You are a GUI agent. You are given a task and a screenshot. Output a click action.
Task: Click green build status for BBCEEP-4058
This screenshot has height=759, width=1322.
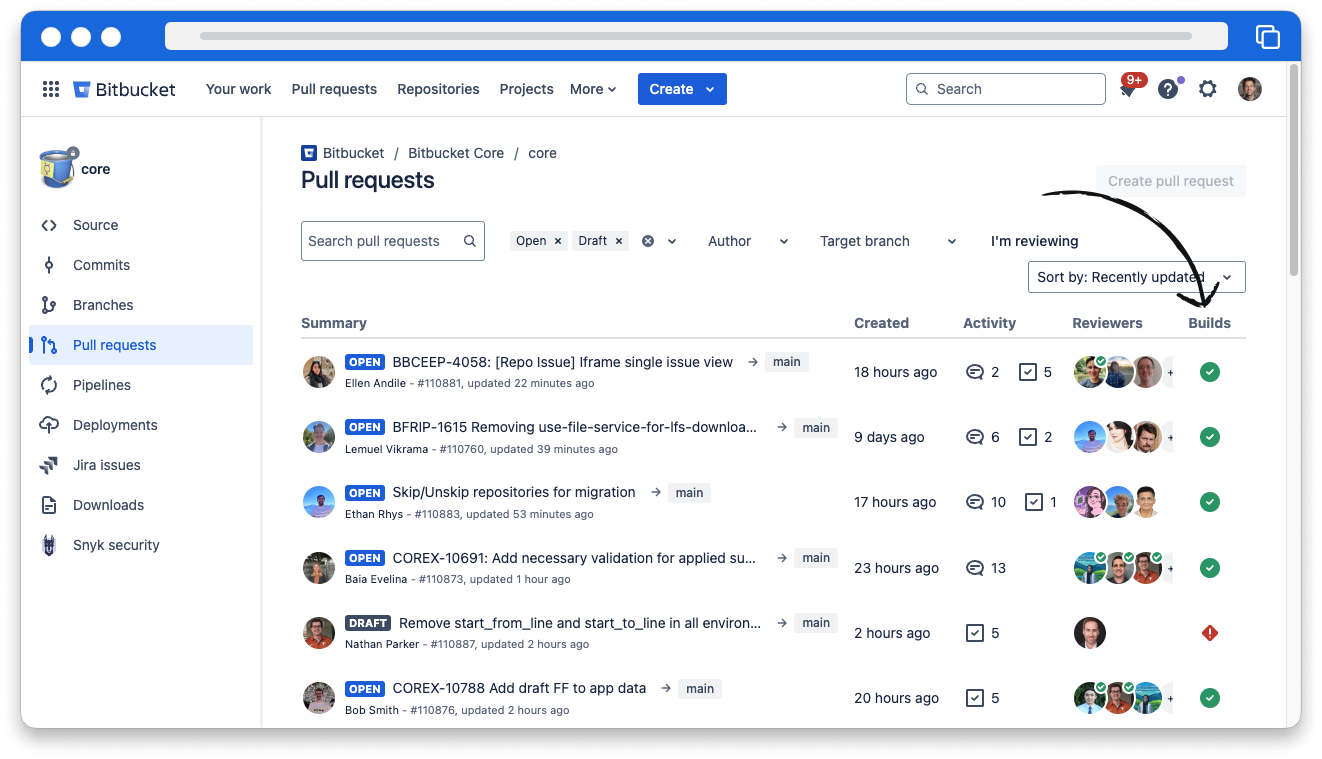coord(1210,372)
